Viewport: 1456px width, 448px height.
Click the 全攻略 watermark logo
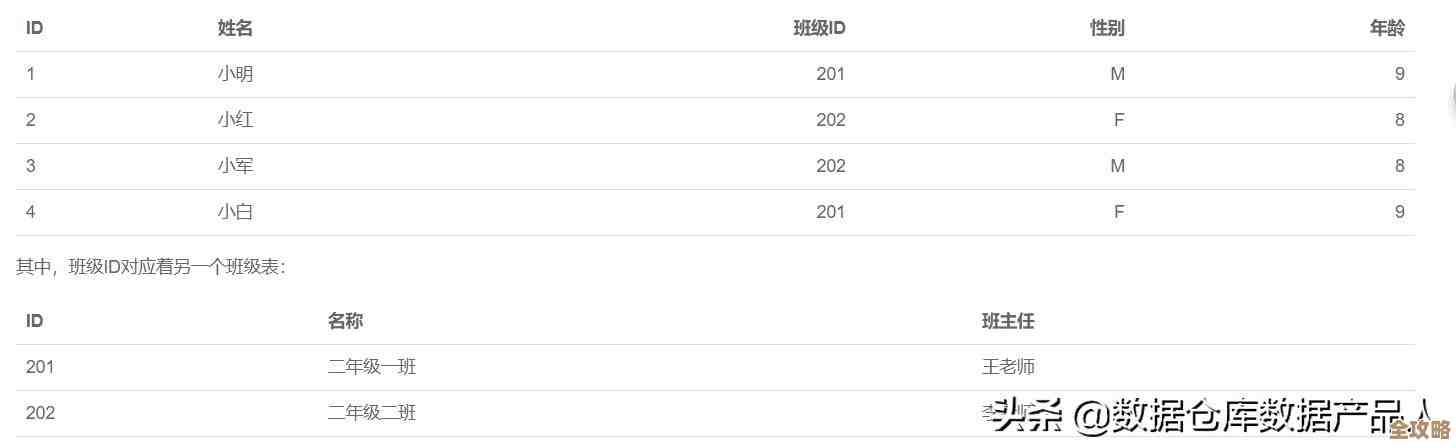[x=1419, y=432]
